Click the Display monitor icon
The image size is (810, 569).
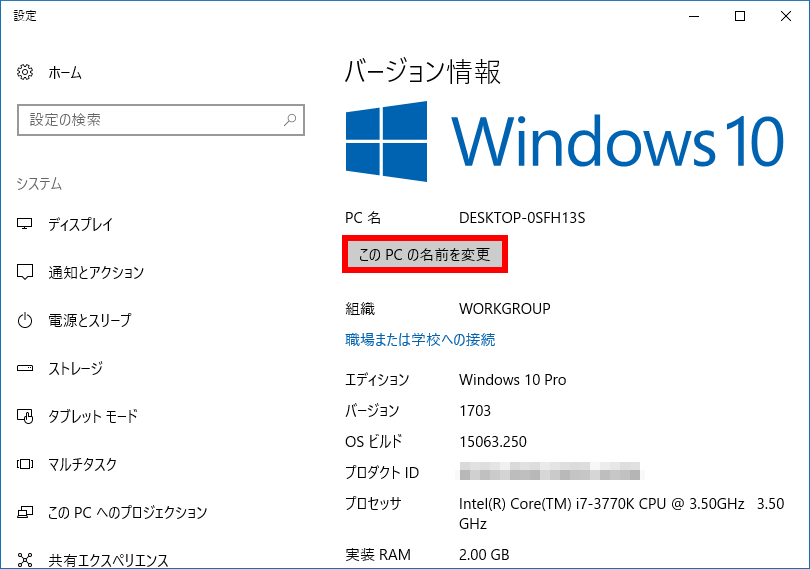(25, 224)
